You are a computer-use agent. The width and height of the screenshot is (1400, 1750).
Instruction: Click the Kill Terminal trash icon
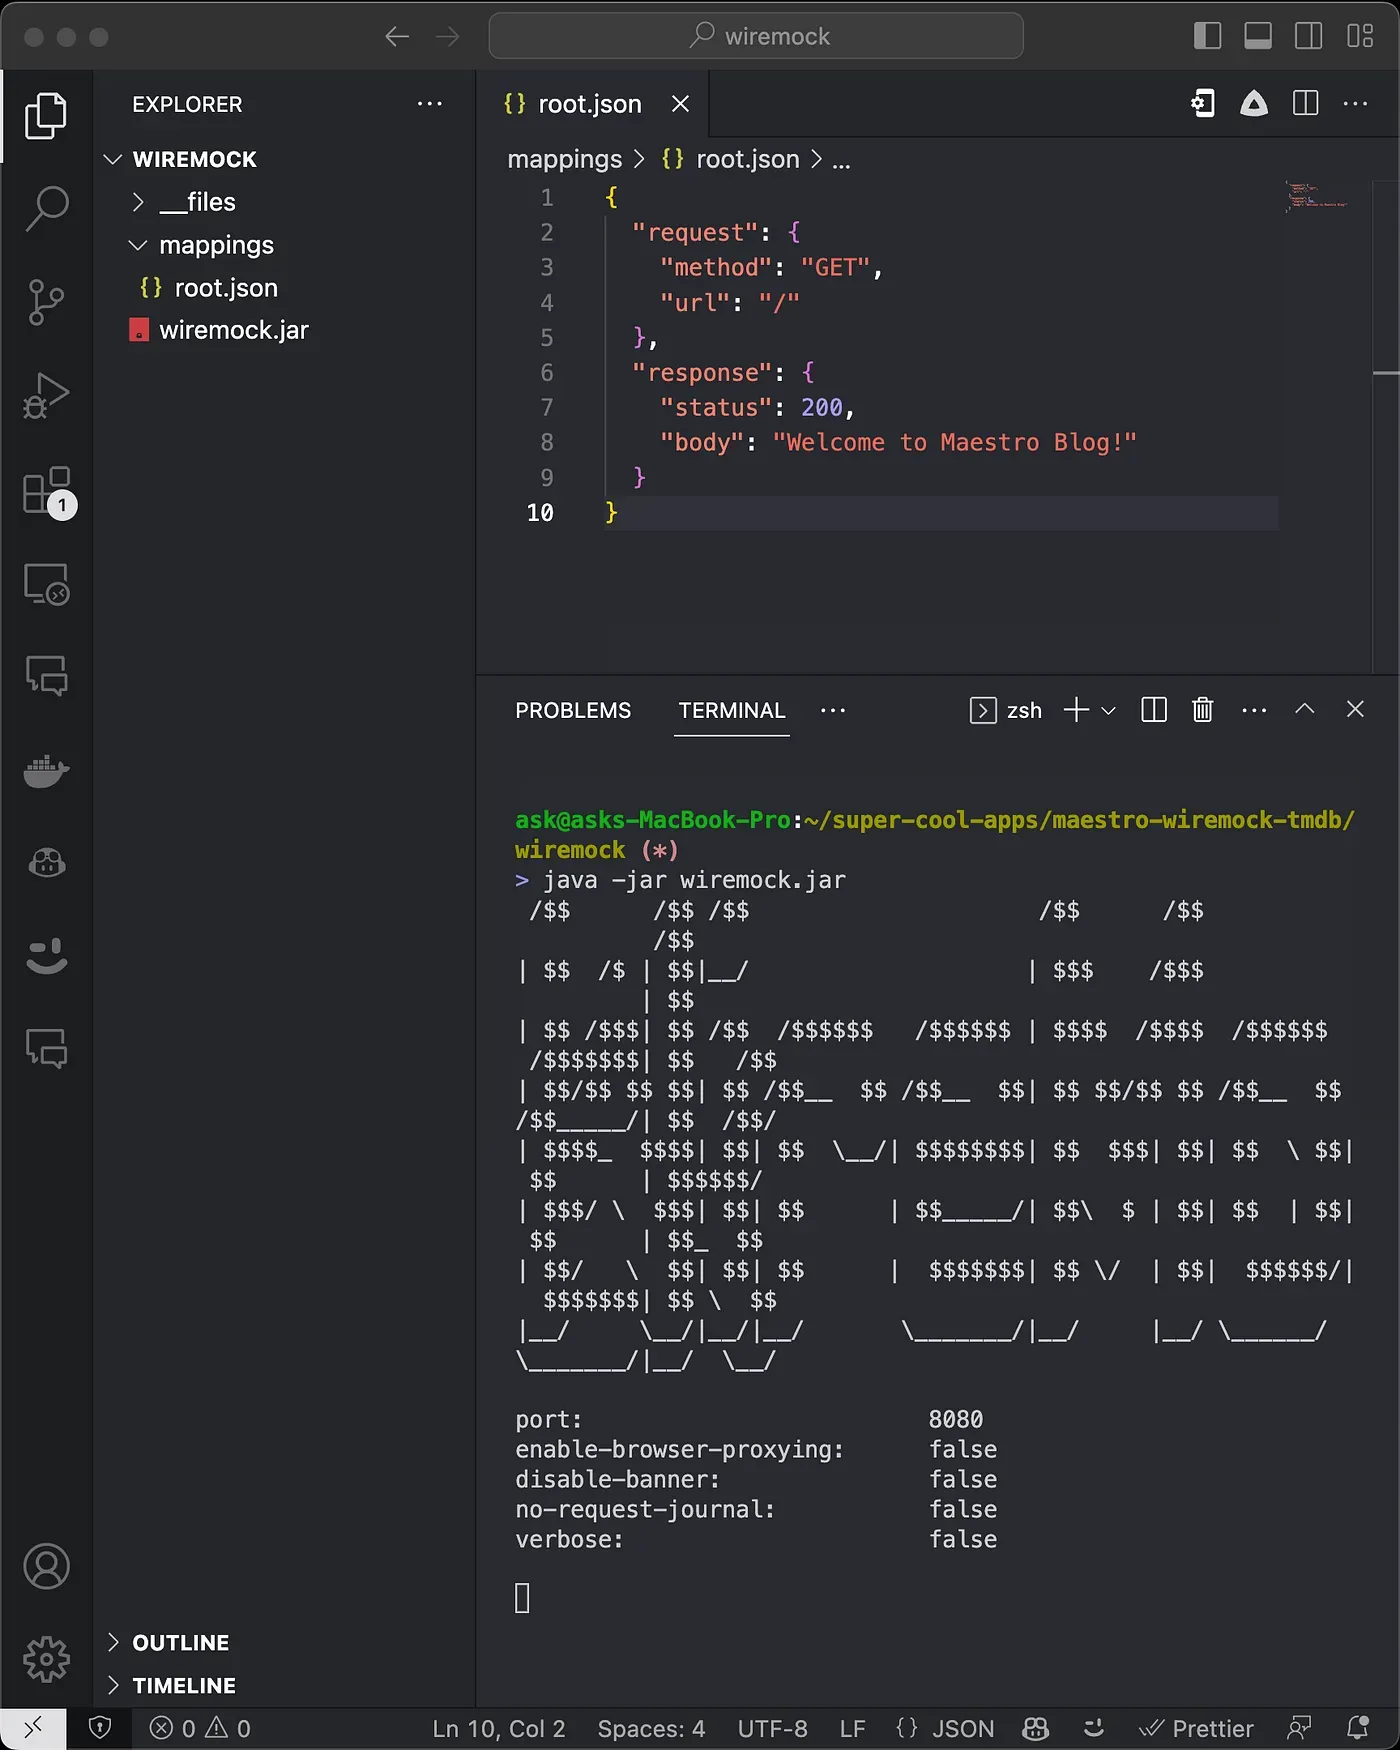[1202, 710]
